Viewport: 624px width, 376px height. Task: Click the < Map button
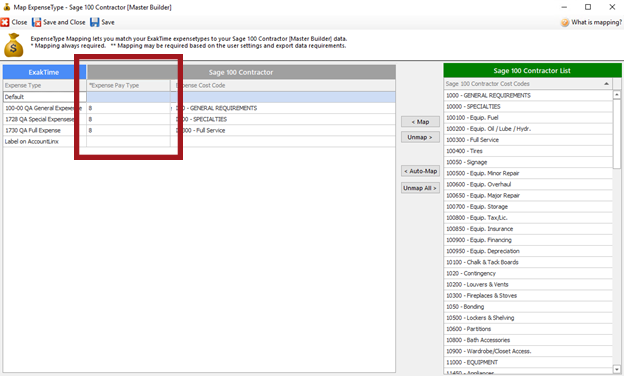click(x=420, y=122)
